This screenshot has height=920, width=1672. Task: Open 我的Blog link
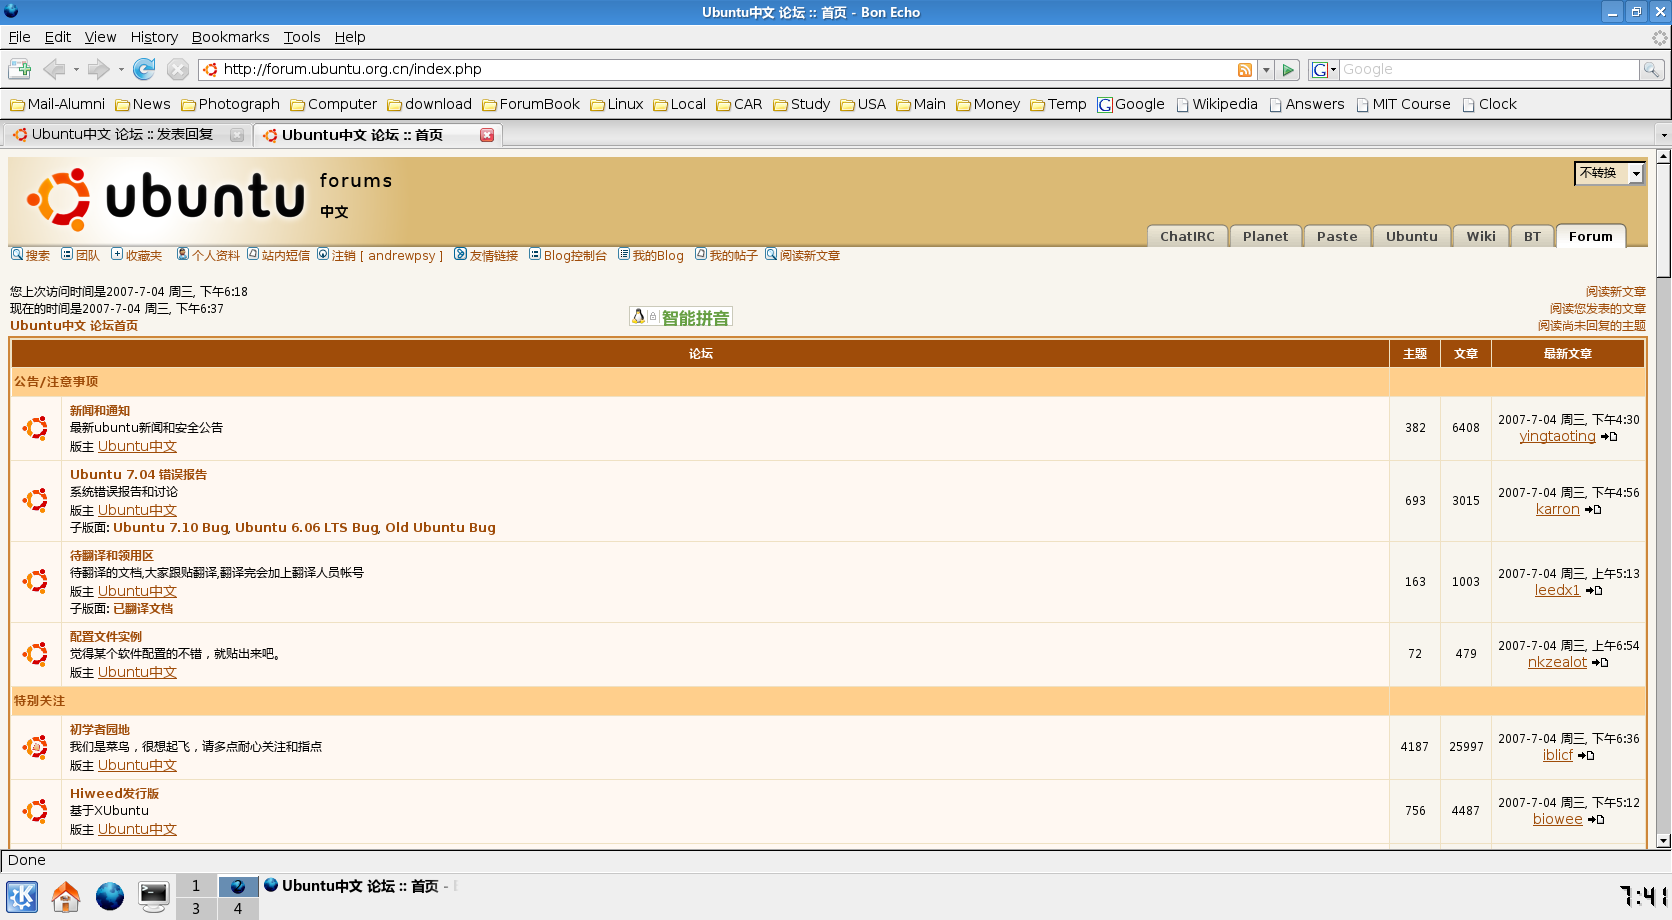point(651,255)
